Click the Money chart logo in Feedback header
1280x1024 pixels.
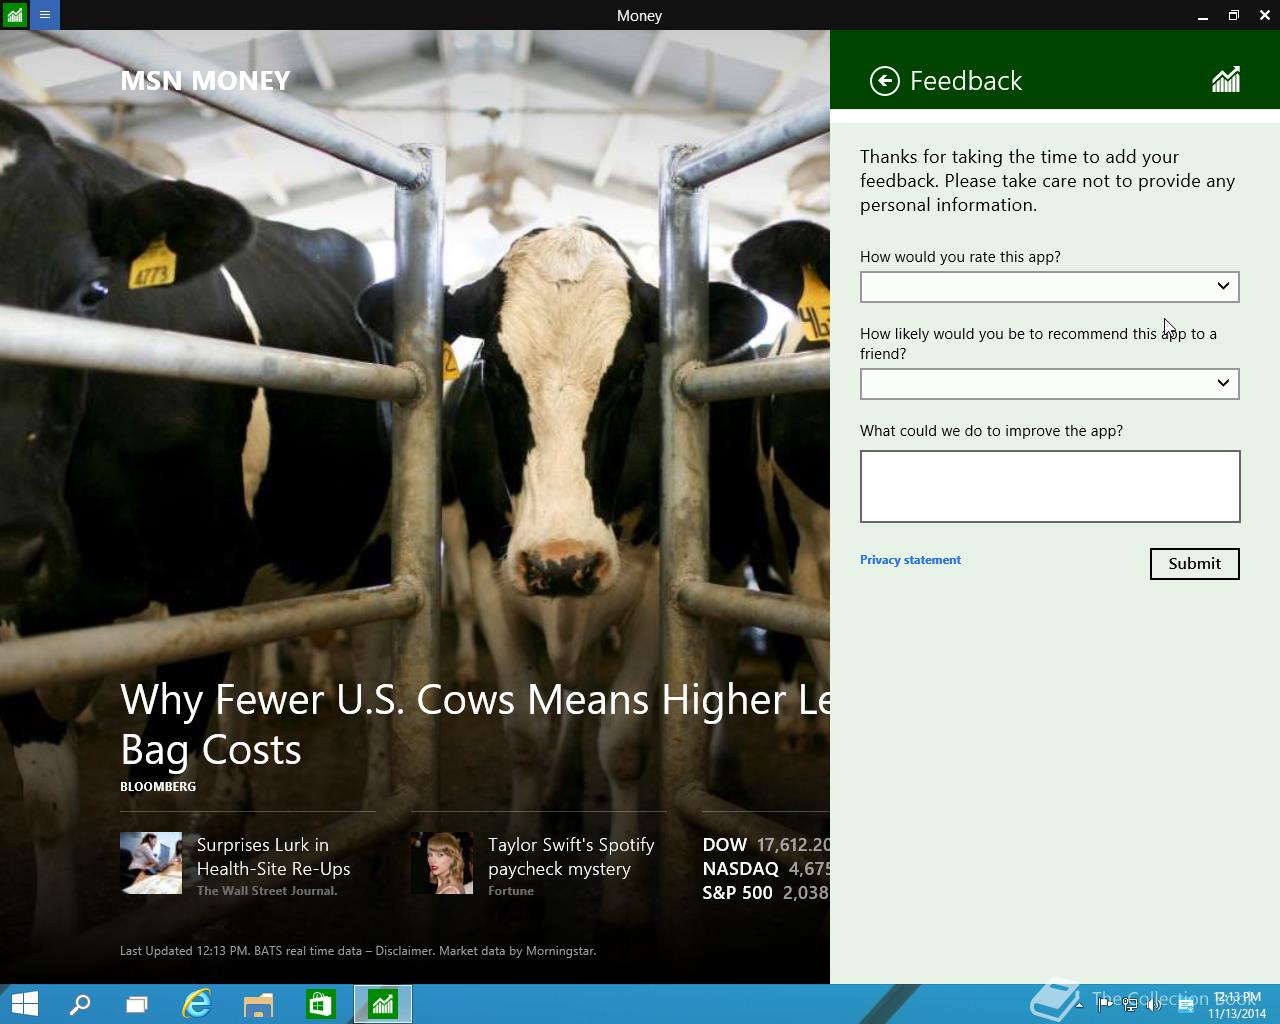[x=1226, y=80]
